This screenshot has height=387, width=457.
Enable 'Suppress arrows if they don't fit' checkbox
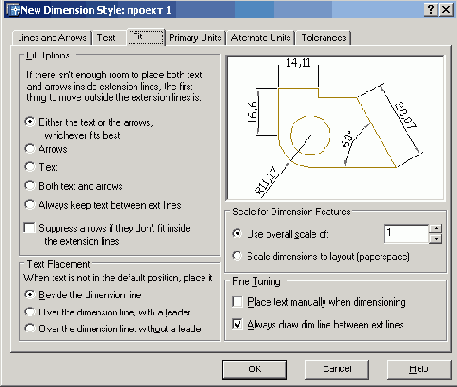[30, 228]
